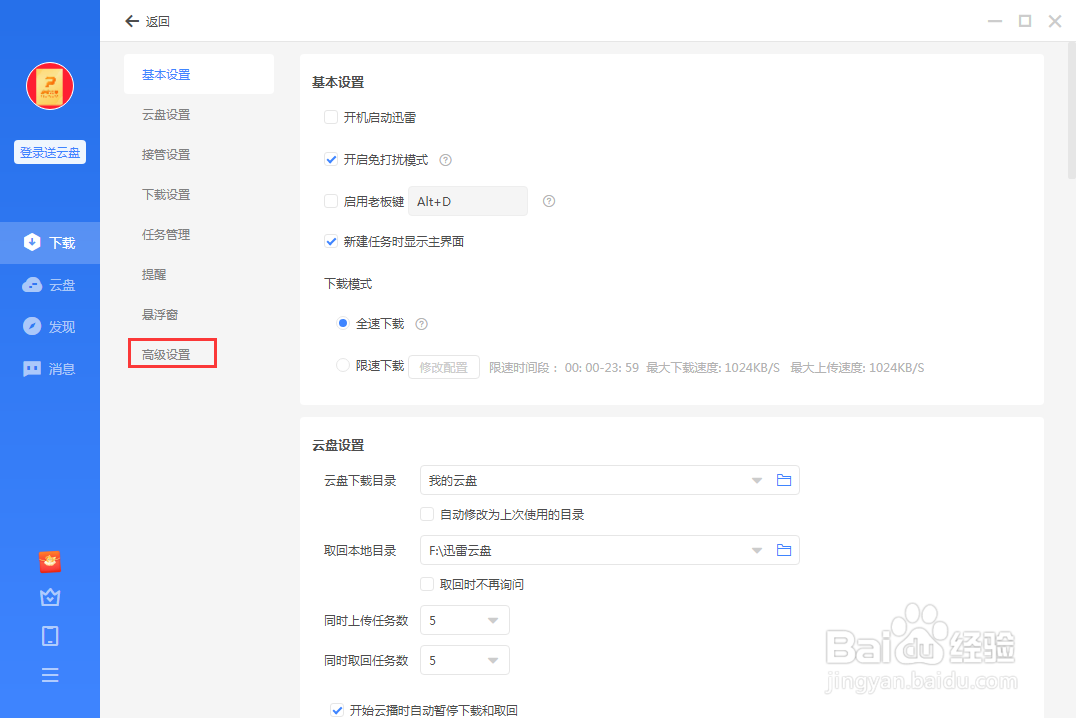
Task: Click the Alt+D hotkey input field
Action: (x=467, y=201)
